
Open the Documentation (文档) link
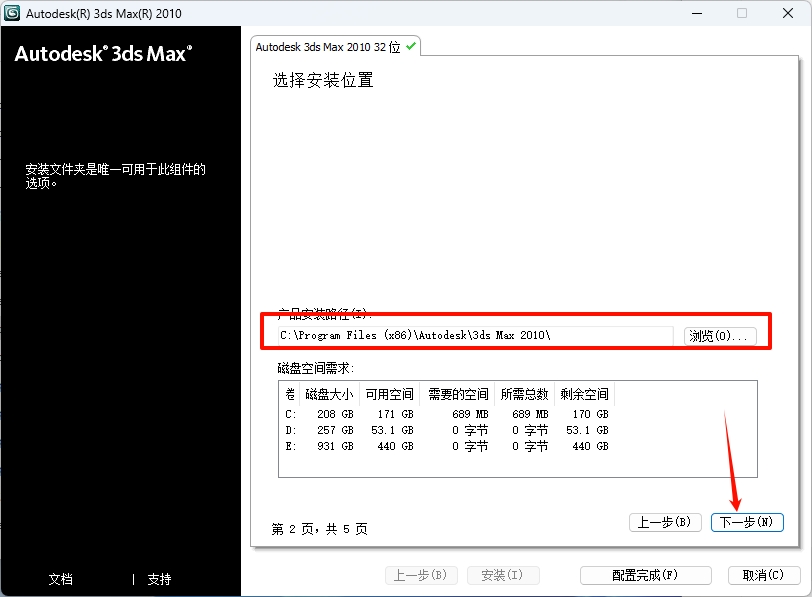60,579
